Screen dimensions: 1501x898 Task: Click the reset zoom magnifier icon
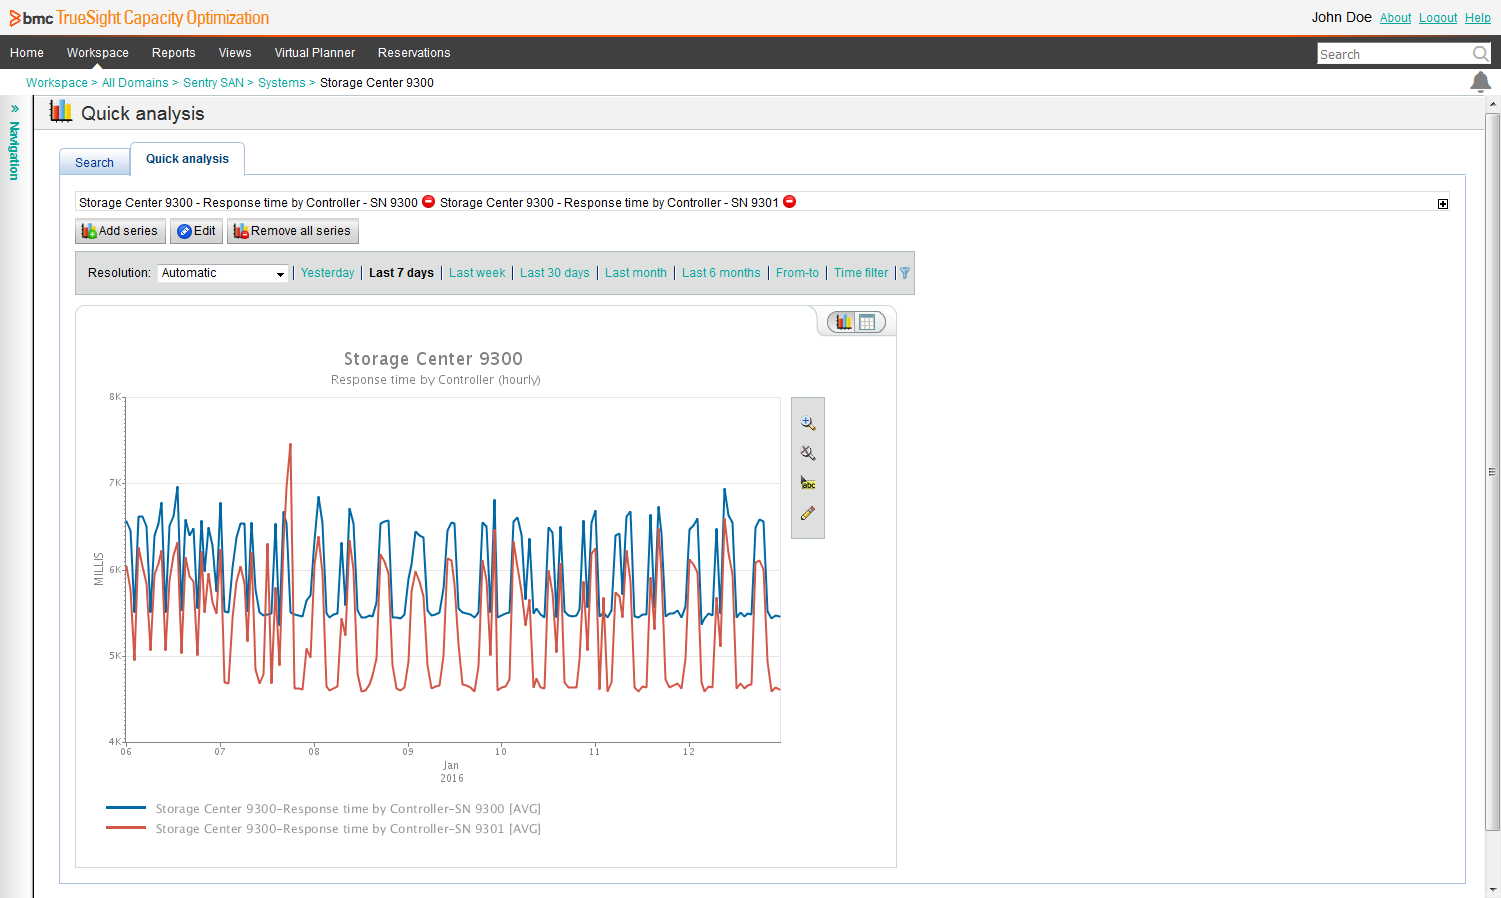point(808,453)
